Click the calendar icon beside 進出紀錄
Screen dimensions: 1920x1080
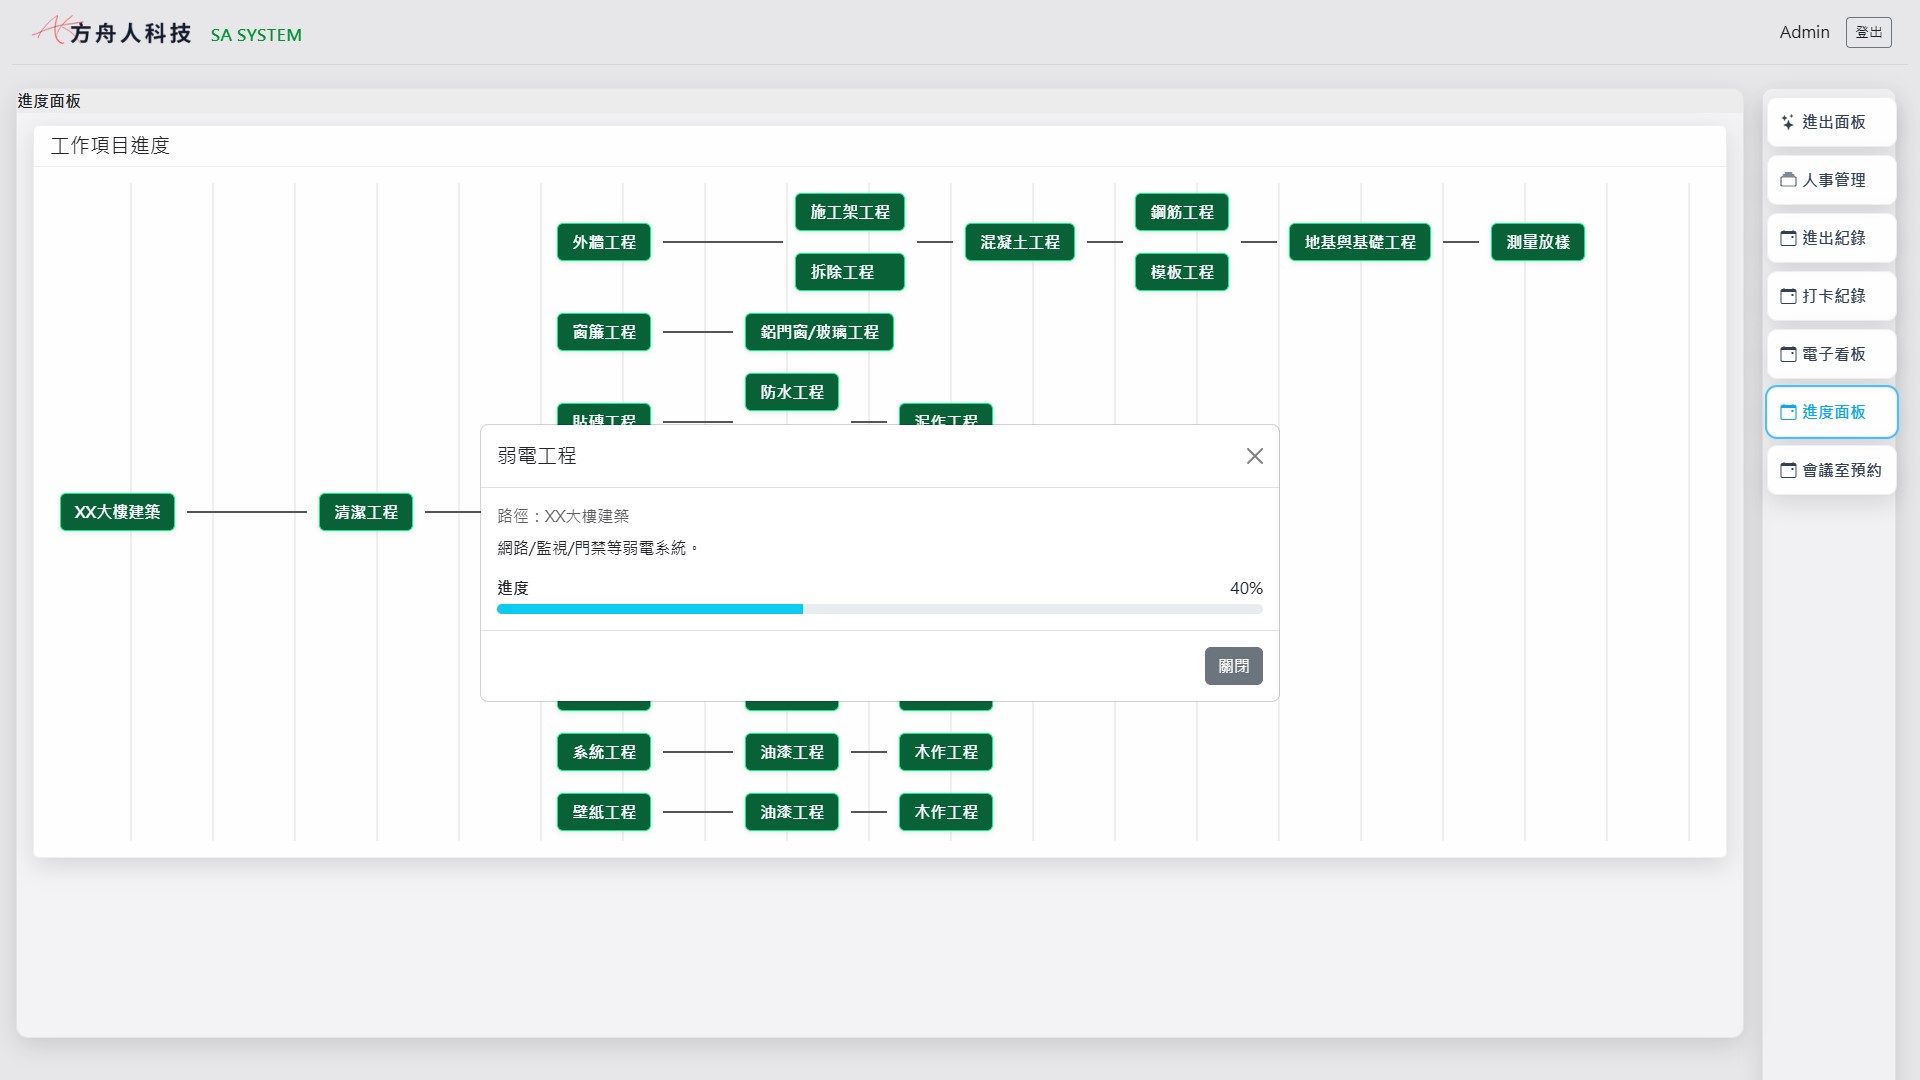pyautogui.click(x=1788, y=238)
